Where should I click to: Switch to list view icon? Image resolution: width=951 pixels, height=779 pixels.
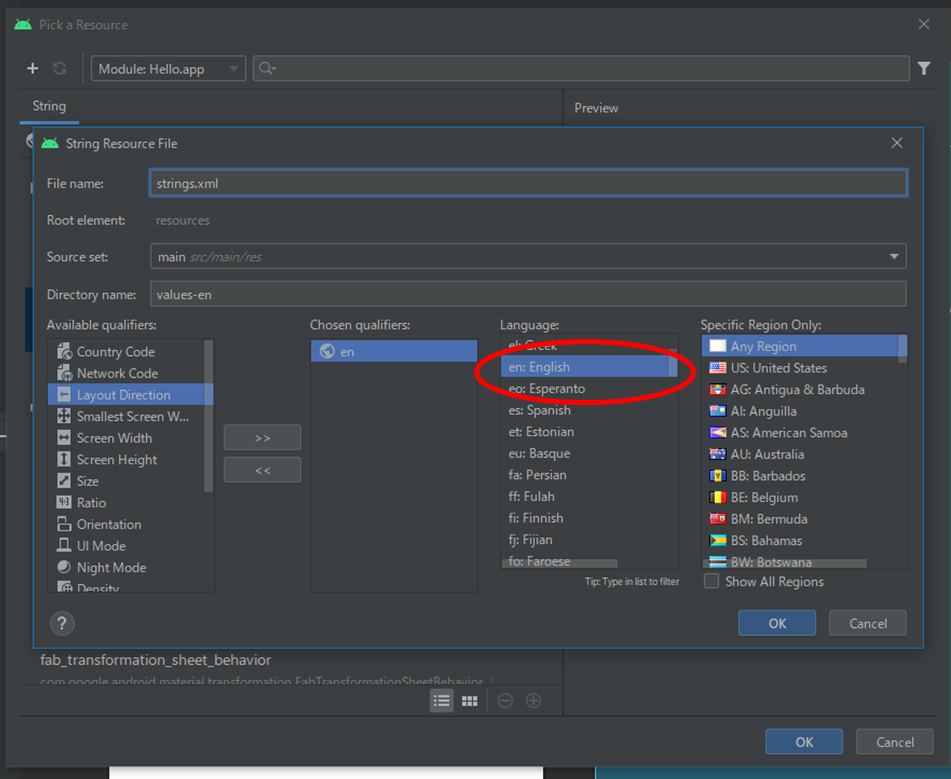(442, 701)
